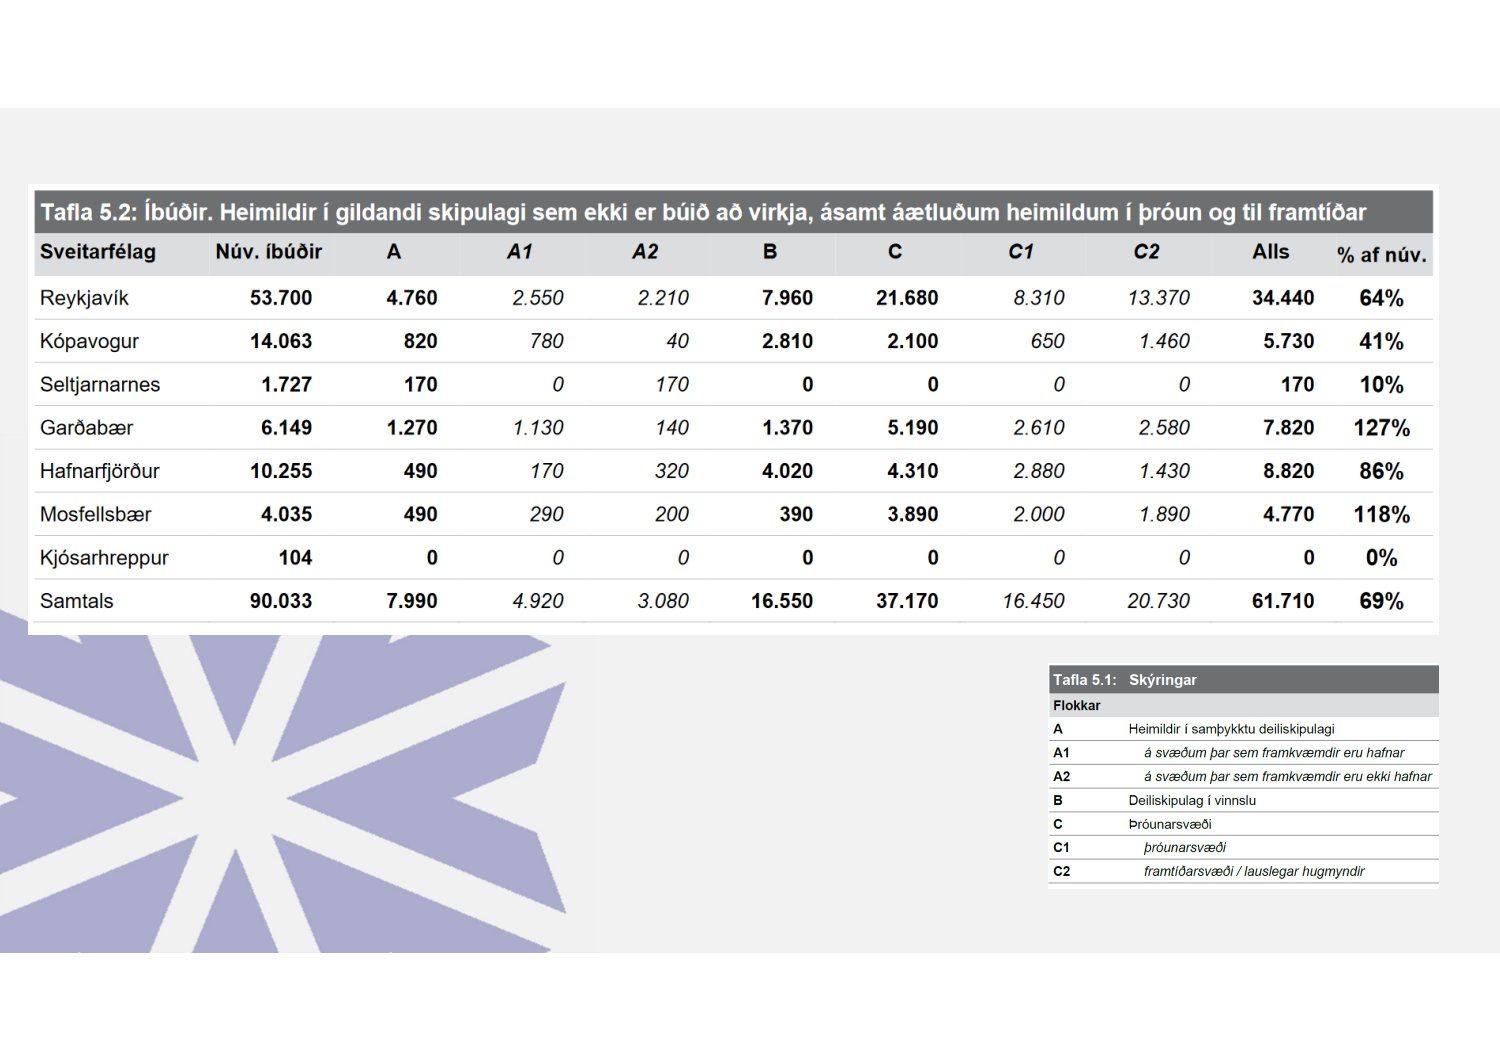Select the Alls column header

click(x=1270, y=252)
